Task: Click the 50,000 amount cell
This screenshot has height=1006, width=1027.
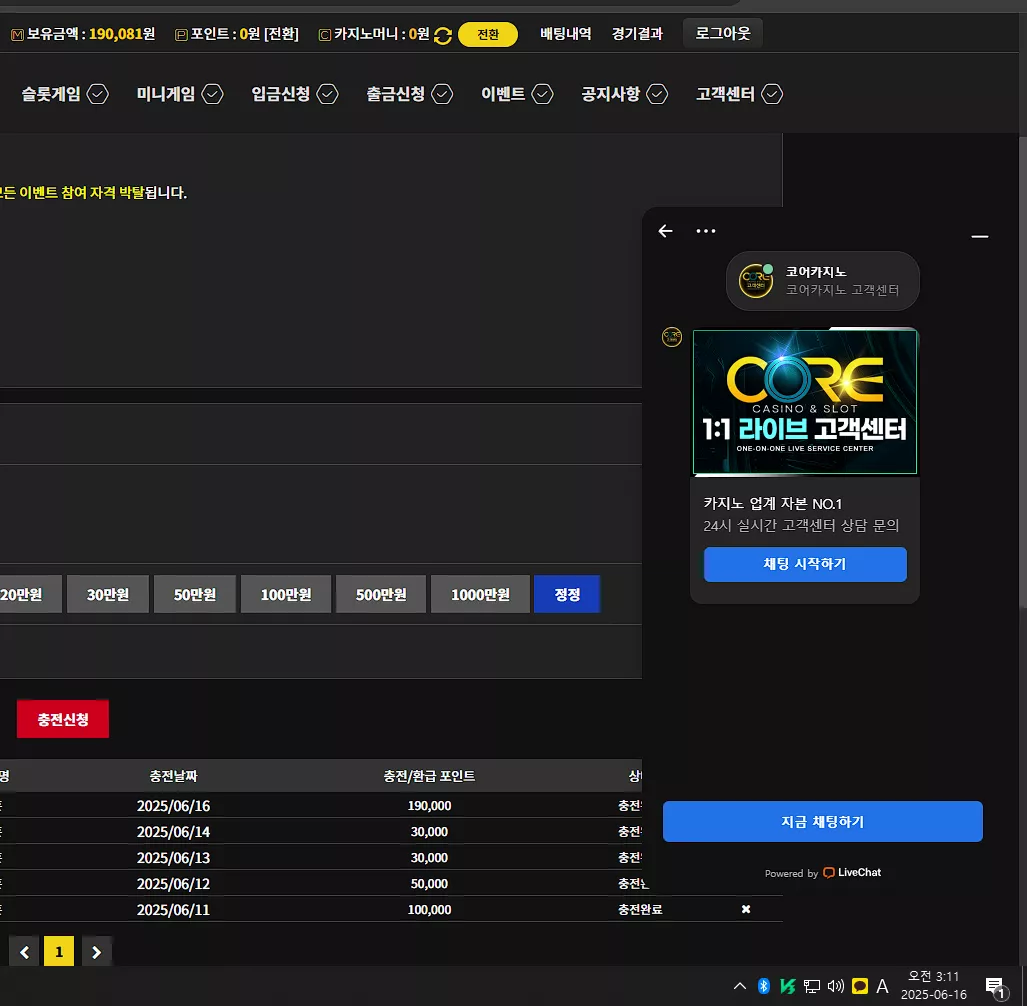Action: [430, 884]
